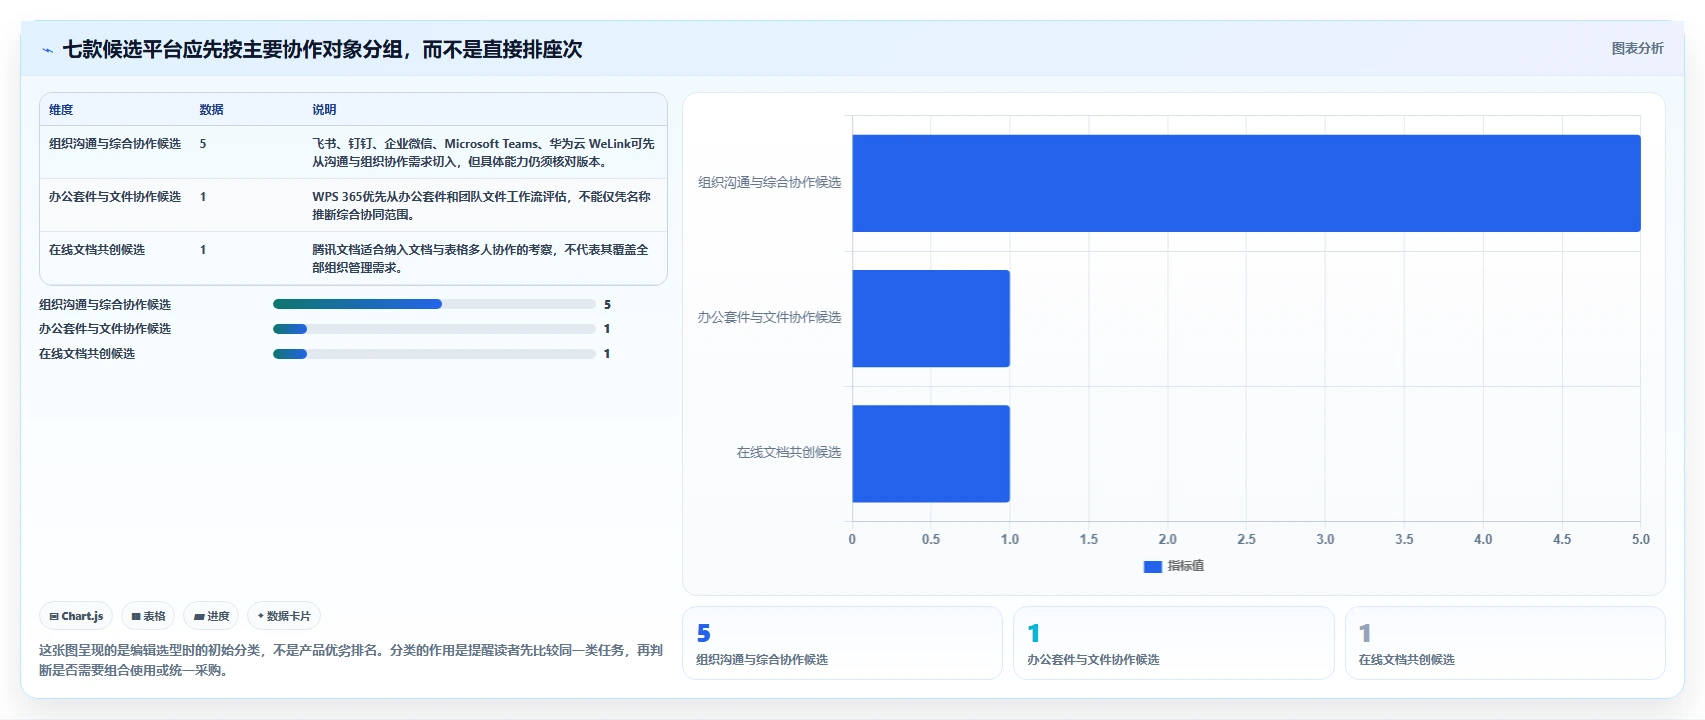
Task: Select the 数据卡片 tag chip
Action: 284,616
